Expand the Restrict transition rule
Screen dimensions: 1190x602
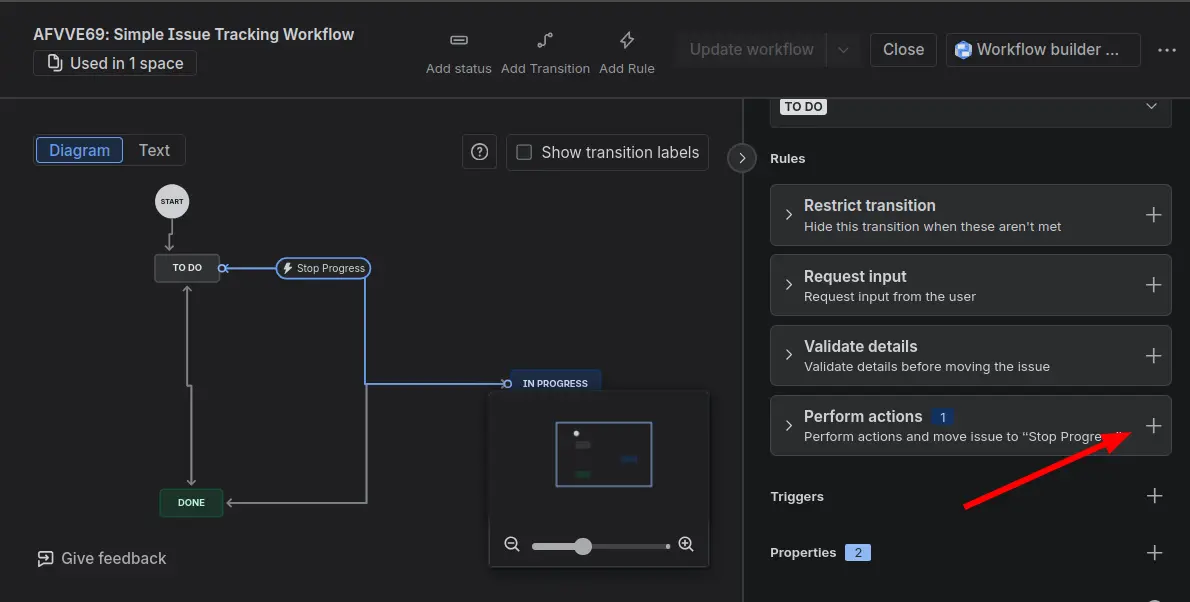(x=789, y=215)
